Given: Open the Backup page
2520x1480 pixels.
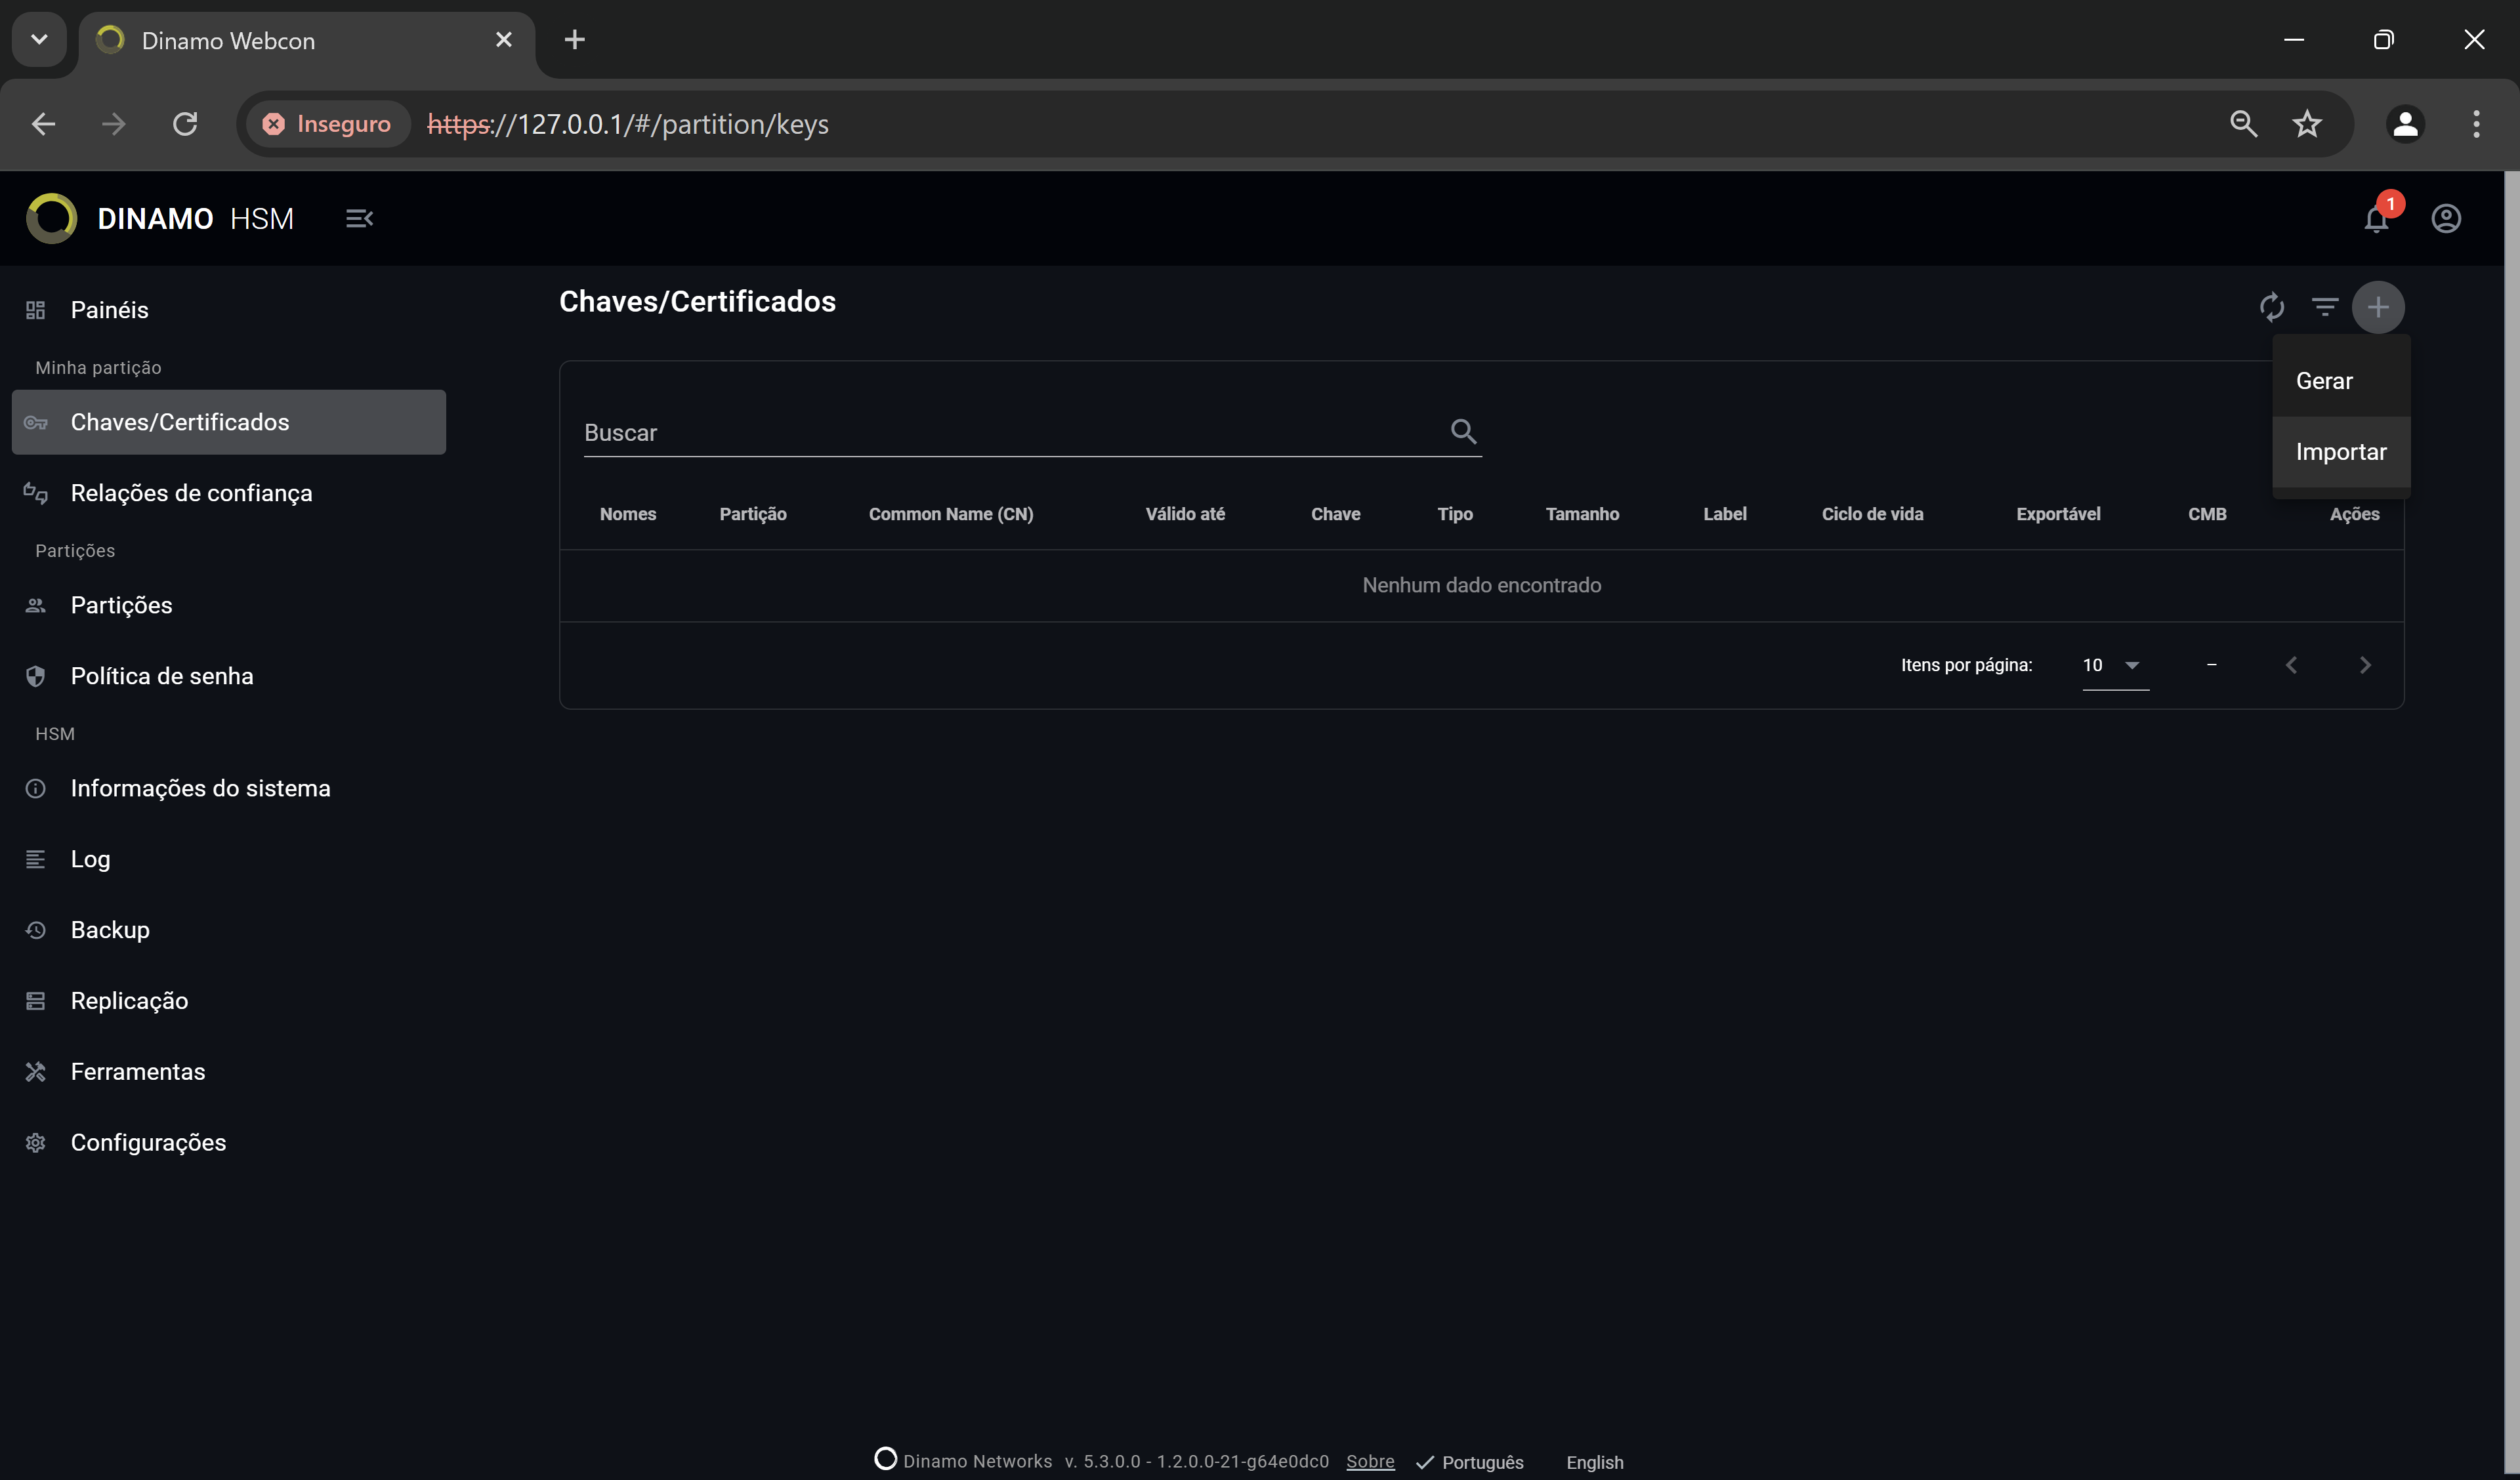Looking at the screenshot, I should click(x=229, y=930).
